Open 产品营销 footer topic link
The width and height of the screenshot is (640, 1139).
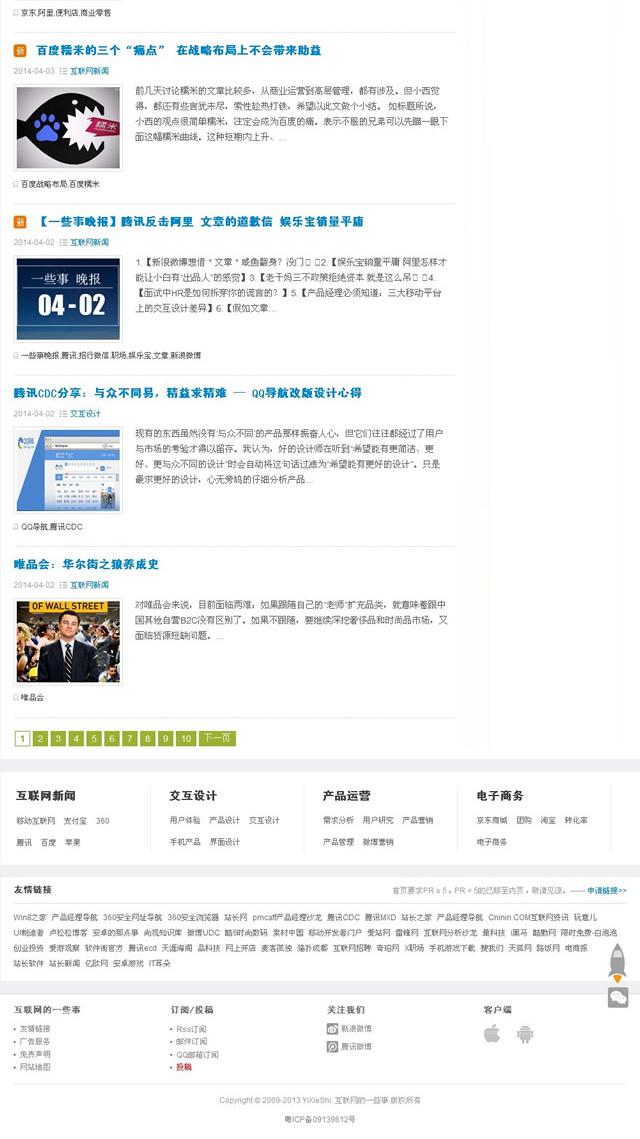[418, 820]
